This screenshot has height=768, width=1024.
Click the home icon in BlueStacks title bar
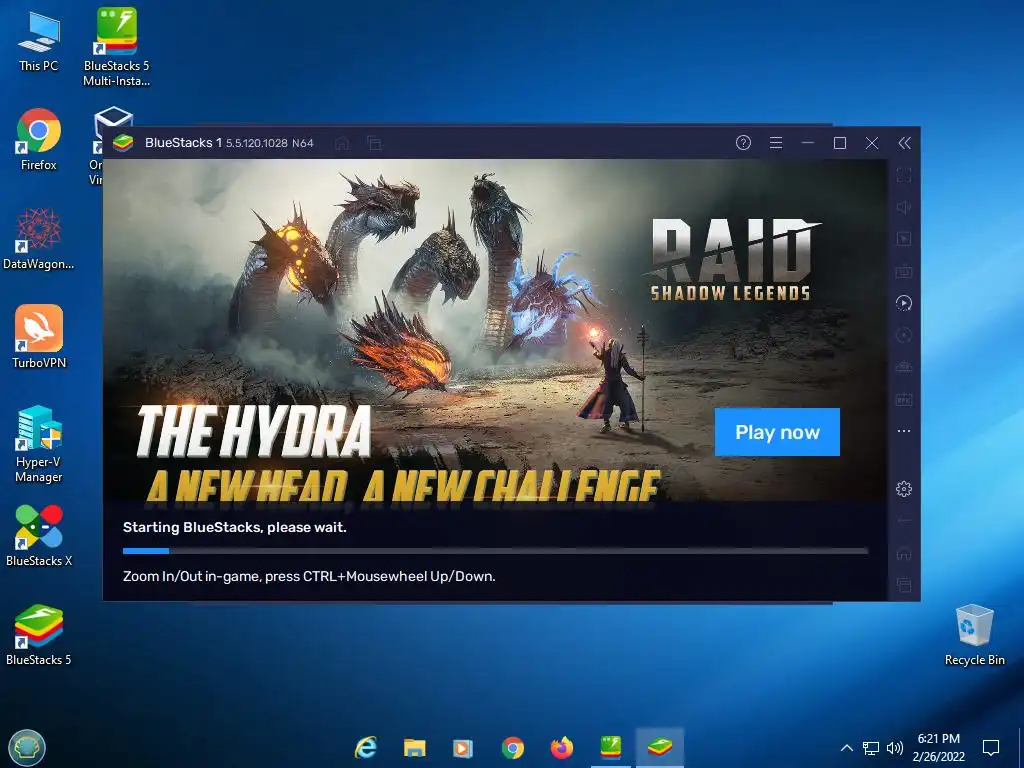[342, 143]
